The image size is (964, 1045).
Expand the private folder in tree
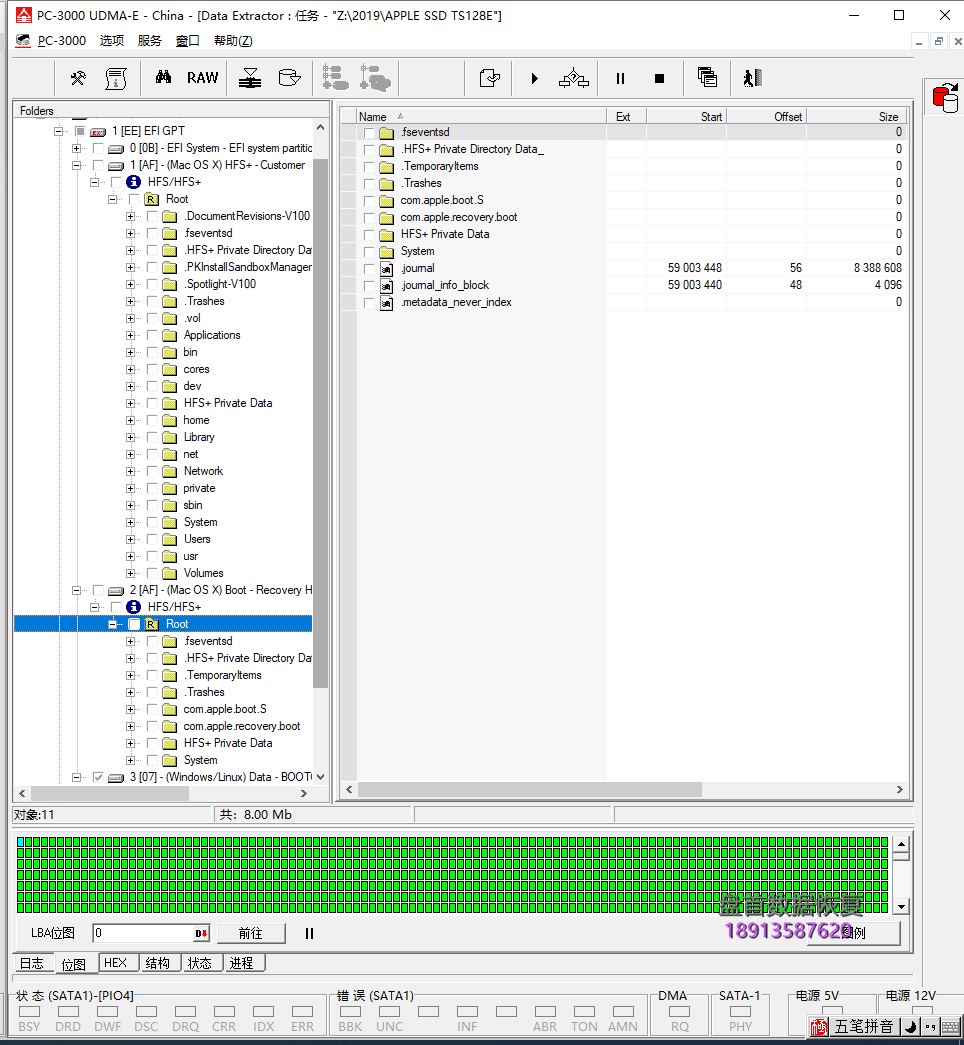click(131, 489)
